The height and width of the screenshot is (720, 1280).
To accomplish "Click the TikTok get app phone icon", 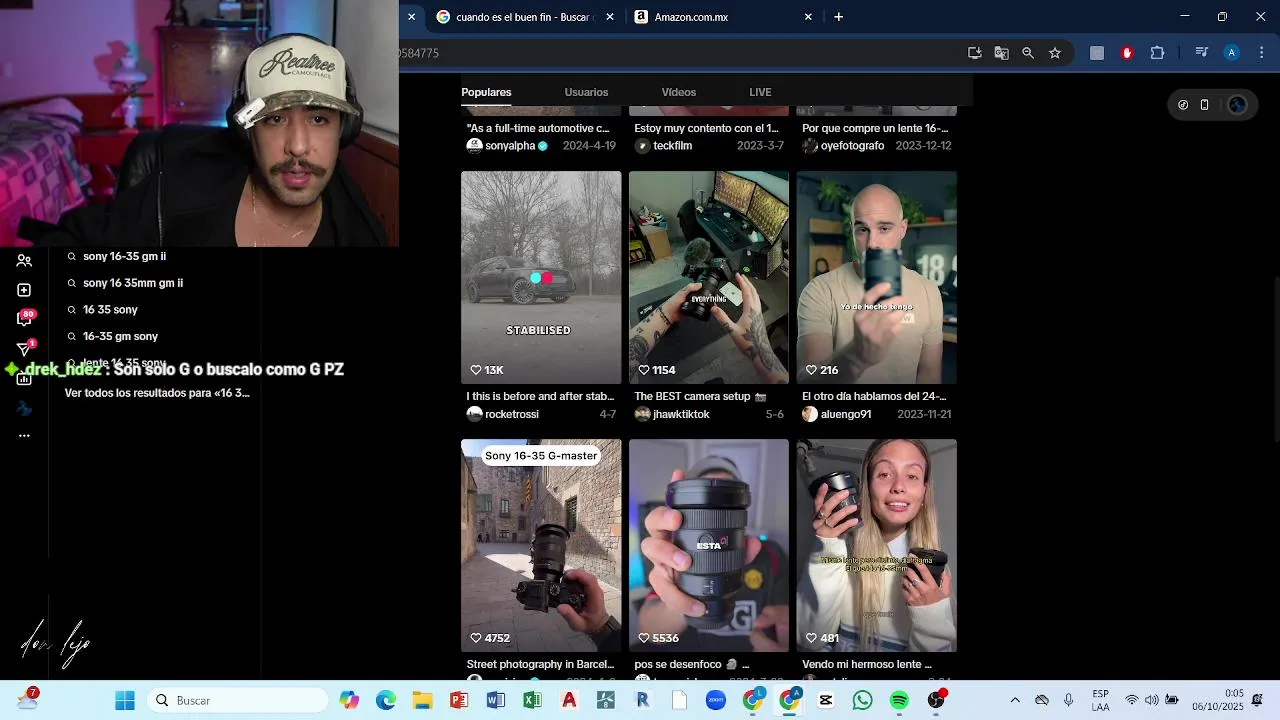I will 1205,105.
